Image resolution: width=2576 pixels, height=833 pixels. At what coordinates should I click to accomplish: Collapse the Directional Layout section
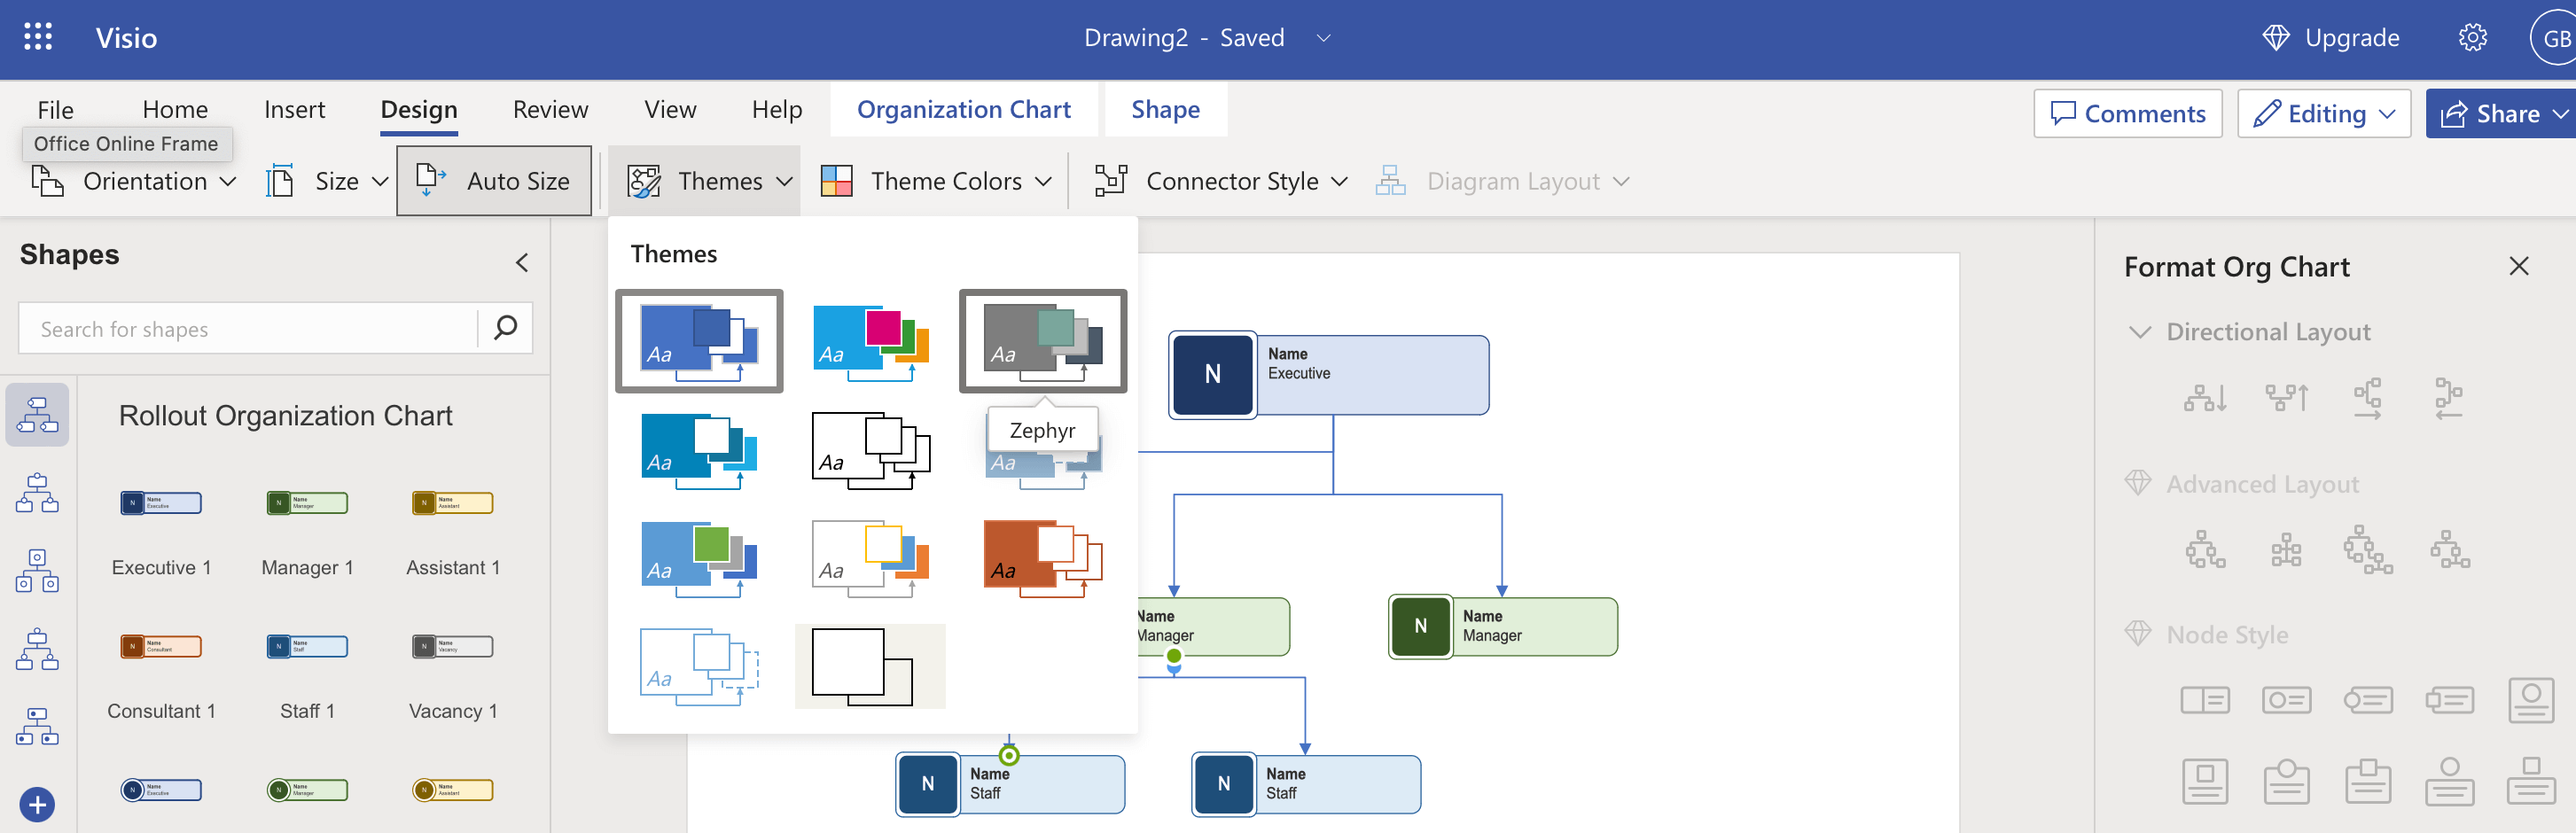[2140, 331]
